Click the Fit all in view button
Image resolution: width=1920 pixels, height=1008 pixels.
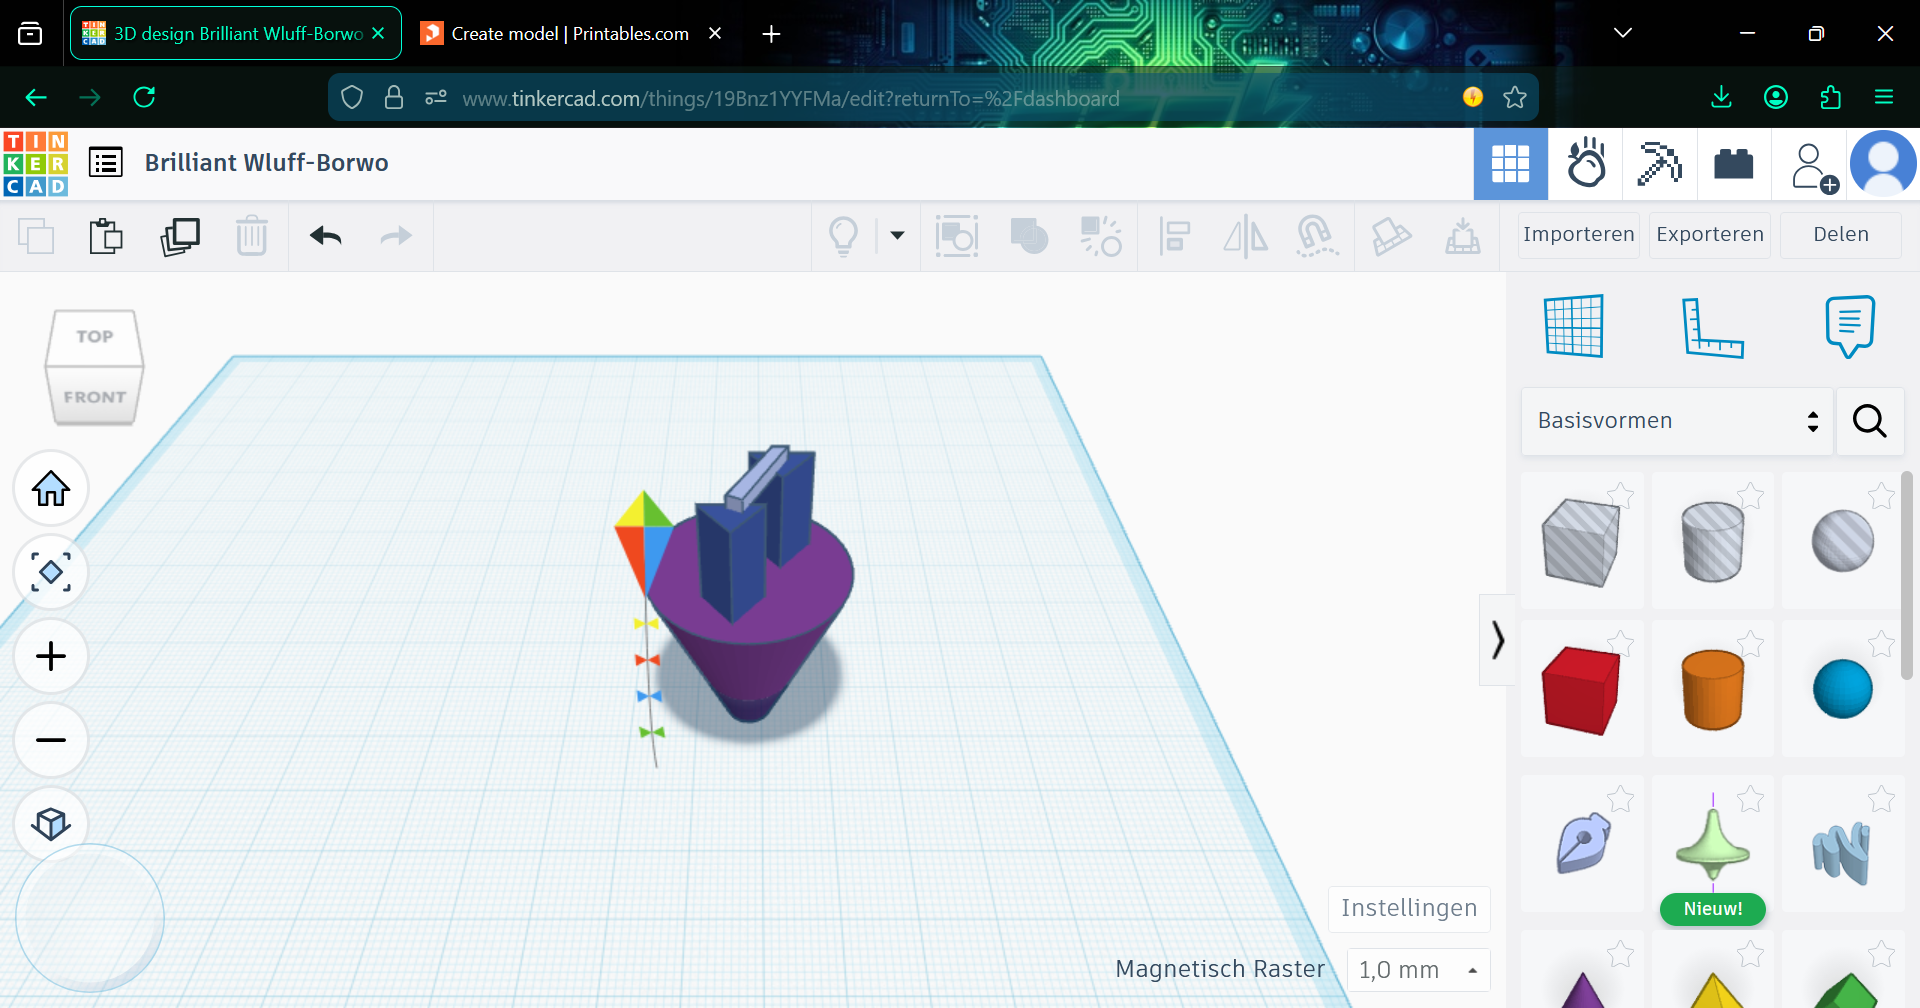point(51,573)
